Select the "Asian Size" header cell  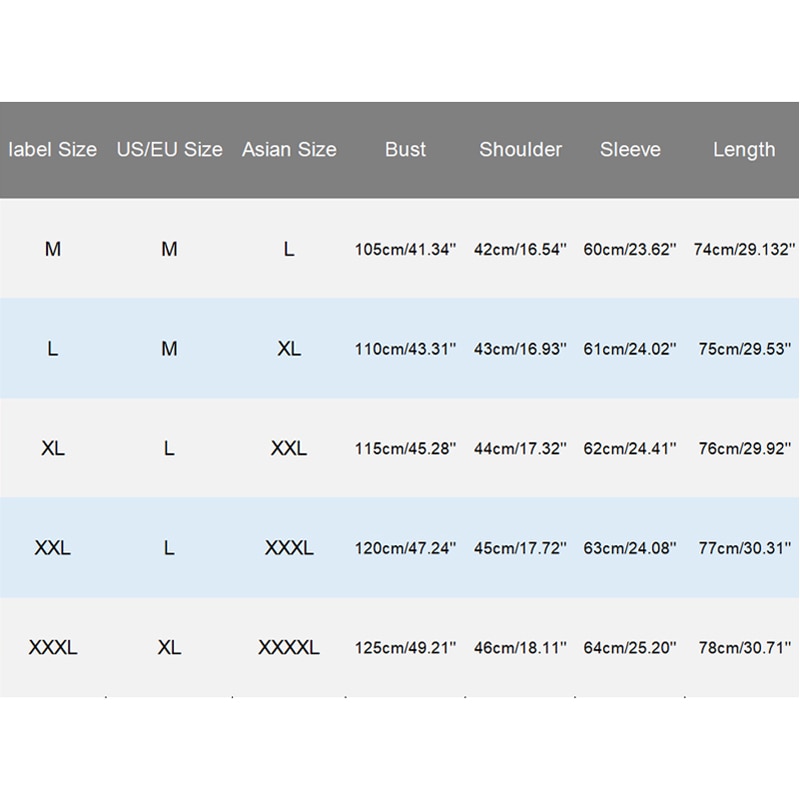pos(289,150)
